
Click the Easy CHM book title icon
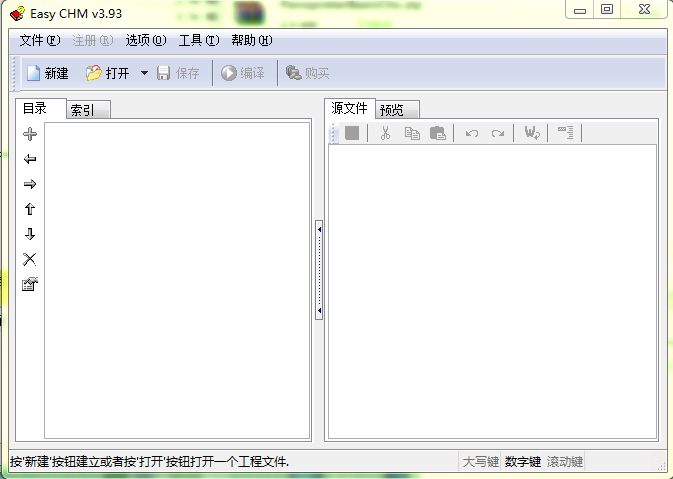[17, 14]
